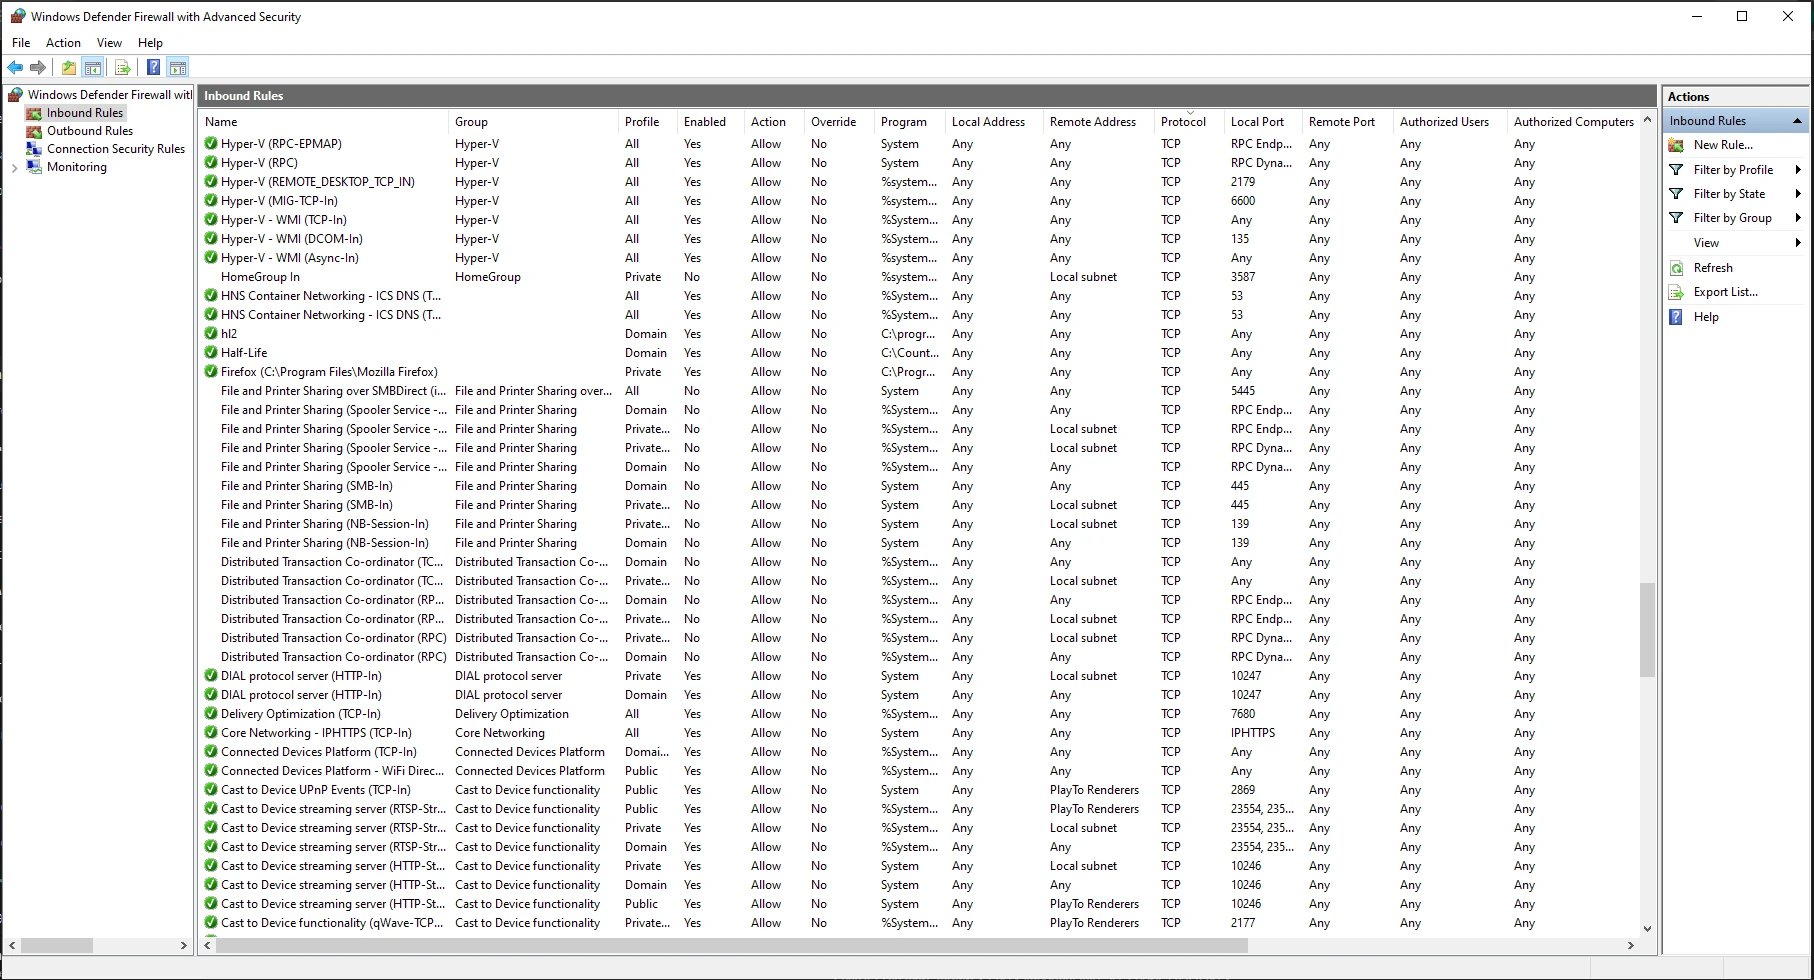Sort rules by the Enabled column header

coord(705,122)
